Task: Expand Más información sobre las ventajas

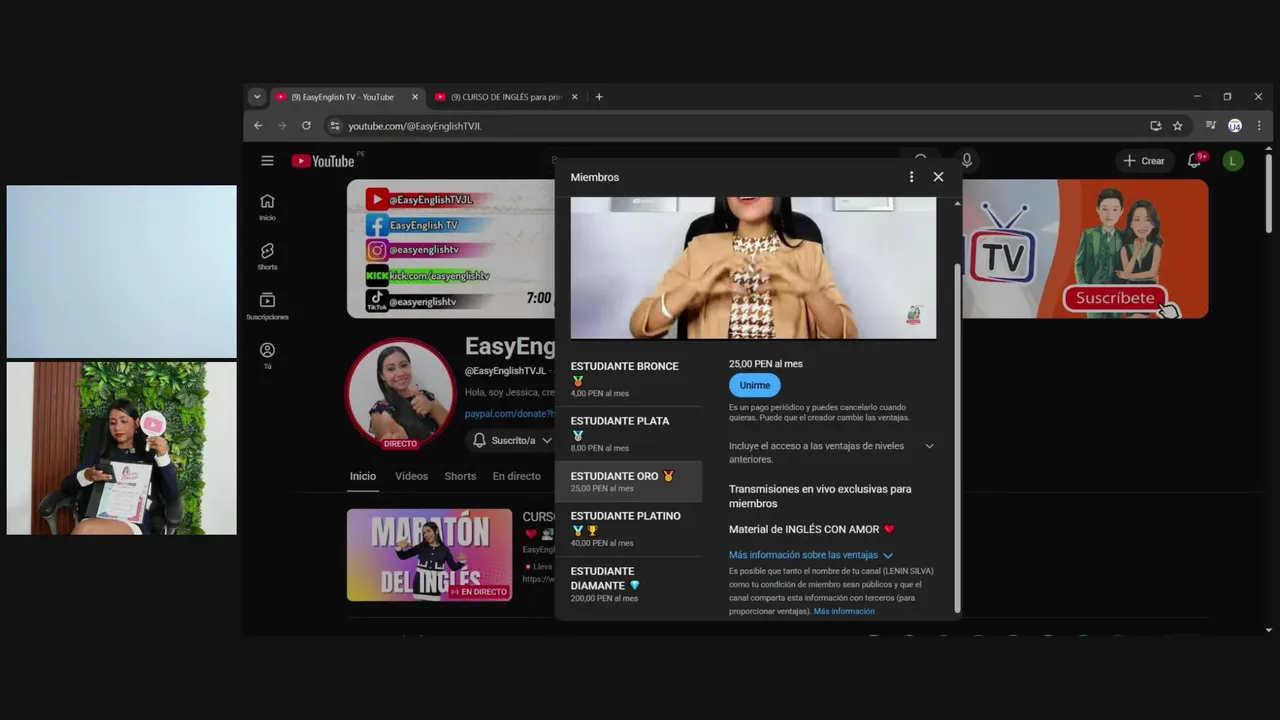Action: [811, 555]
